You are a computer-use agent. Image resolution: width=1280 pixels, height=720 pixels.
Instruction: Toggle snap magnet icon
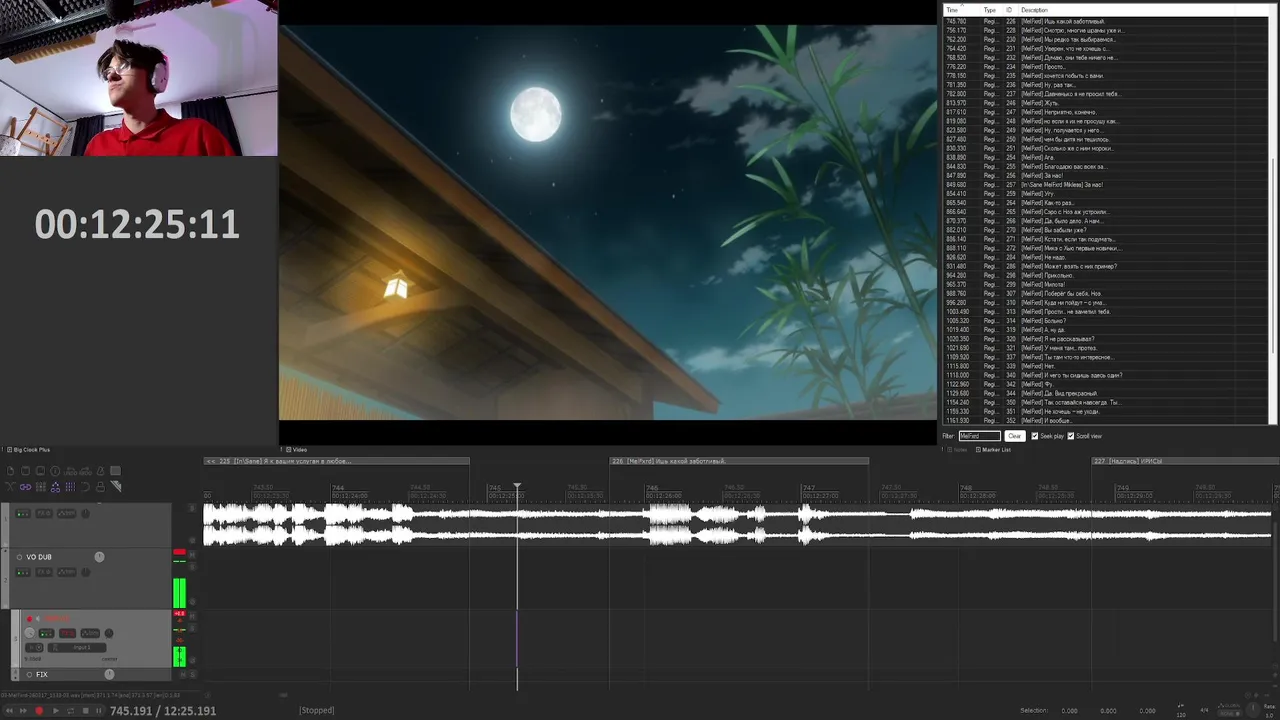click(x=85, y=487)
